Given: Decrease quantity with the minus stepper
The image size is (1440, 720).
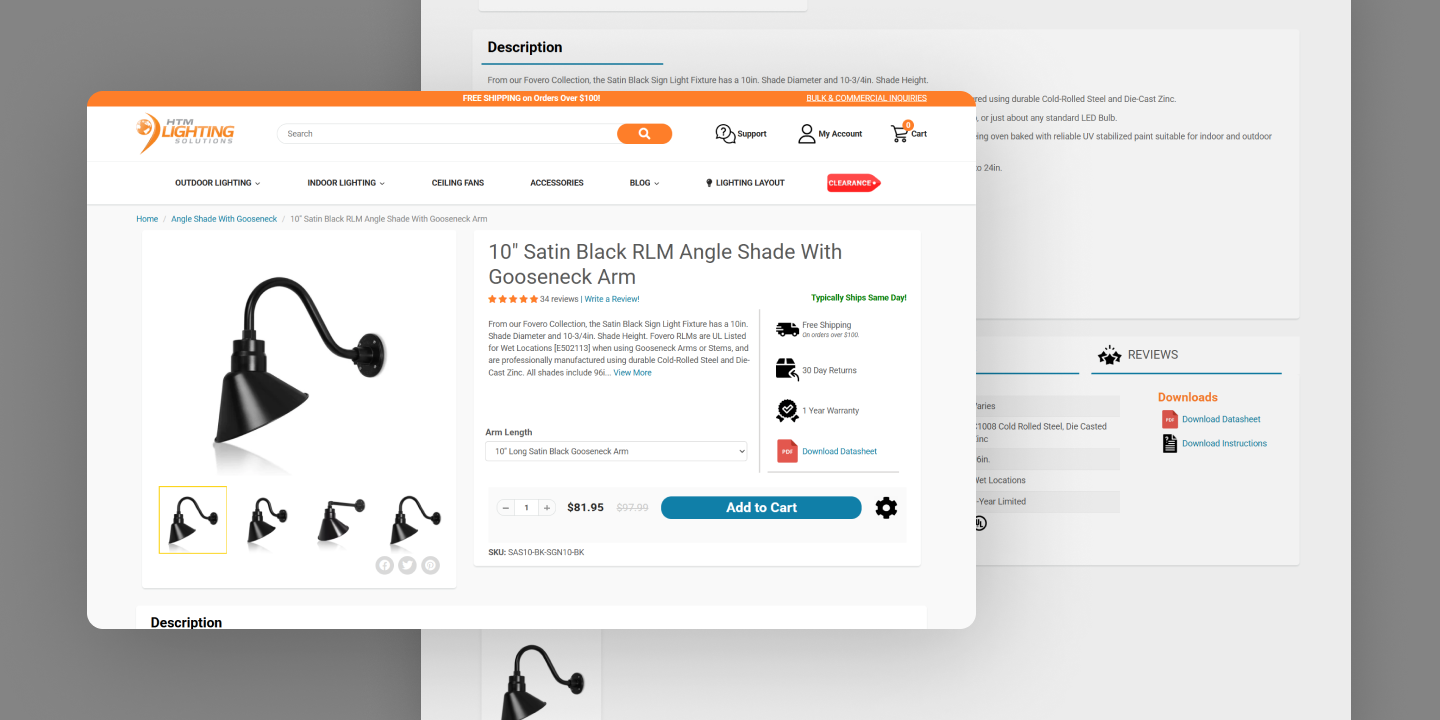Looking at the screenshot, I should (506, 508).
